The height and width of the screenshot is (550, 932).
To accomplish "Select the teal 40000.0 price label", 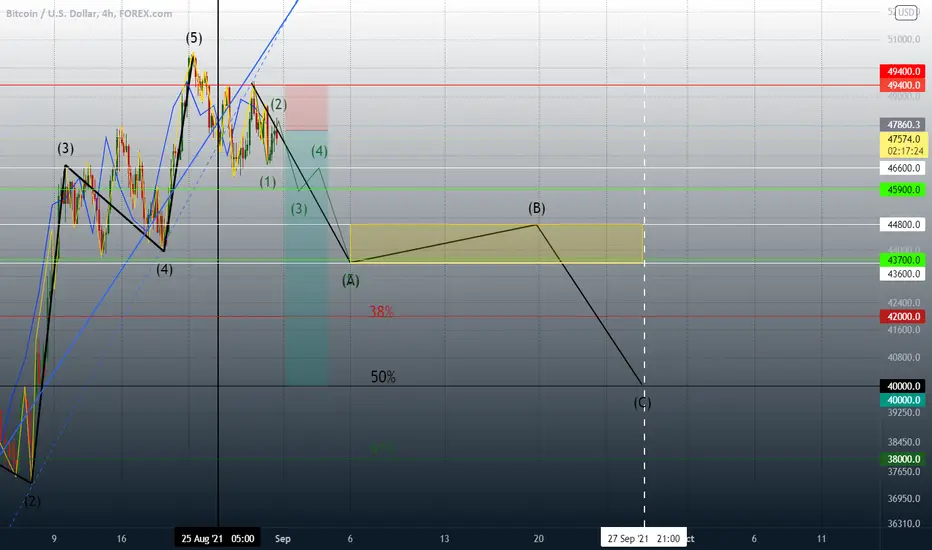I will [903, 400].
